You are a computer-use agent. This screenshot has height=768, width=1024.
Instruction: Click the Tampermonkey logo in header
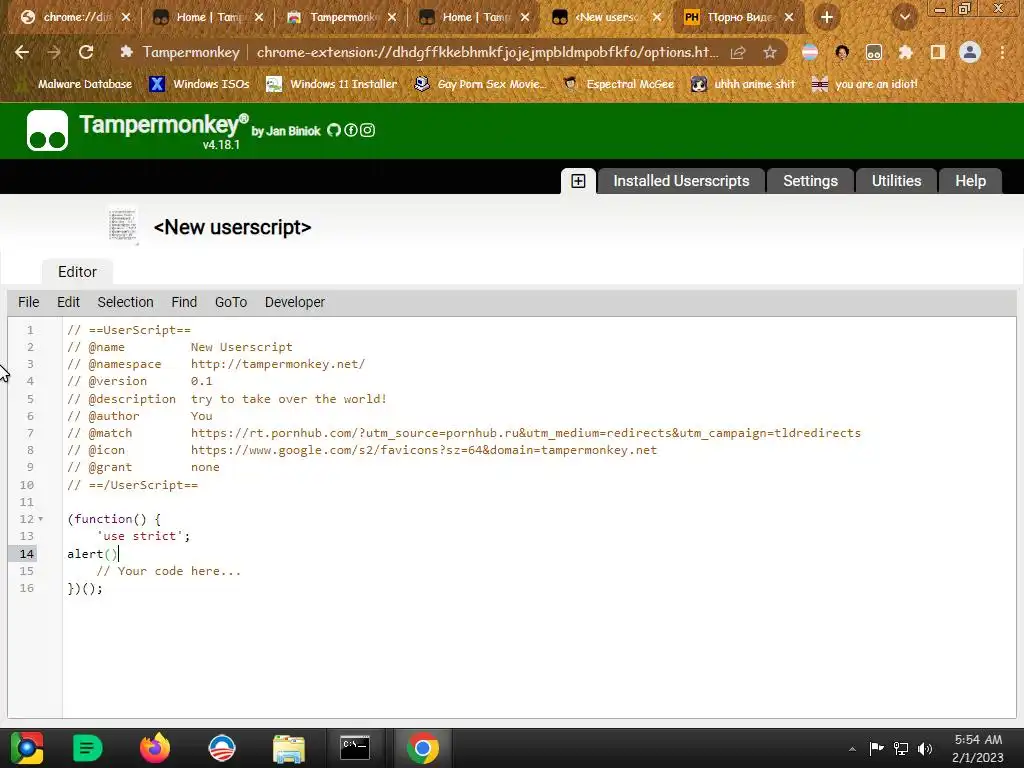coord(47,131)
